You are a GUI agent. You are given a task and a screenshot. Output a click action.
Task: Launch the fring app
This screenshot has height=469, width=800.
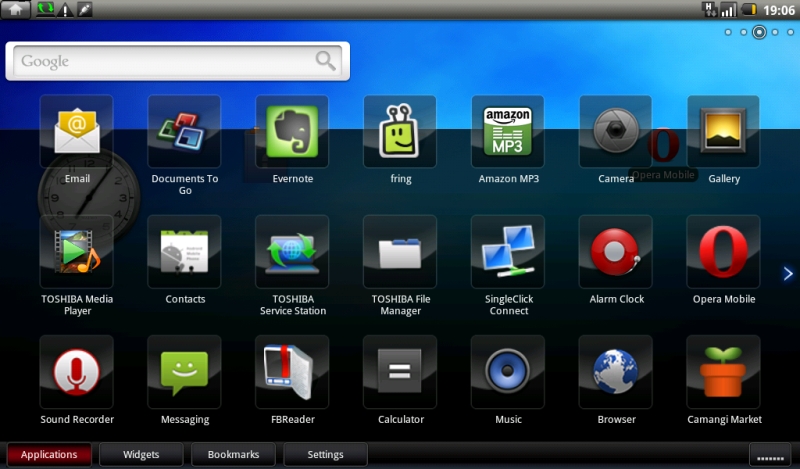[x=400, y=132]
